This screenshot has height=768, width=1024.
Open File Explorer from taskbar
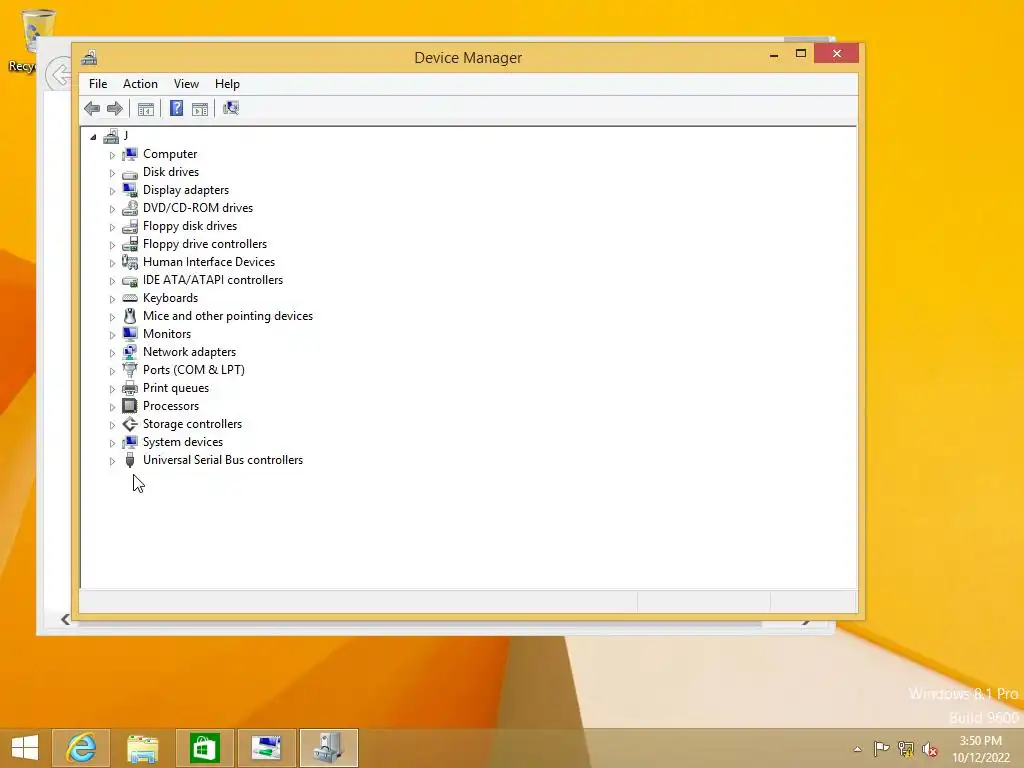pos(142,748)
